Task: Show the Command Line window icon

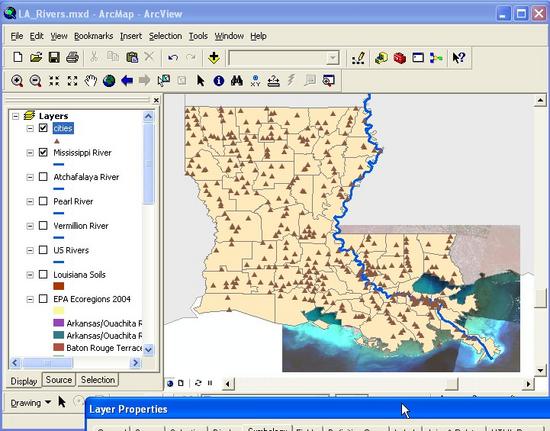Action: point(418,58)
